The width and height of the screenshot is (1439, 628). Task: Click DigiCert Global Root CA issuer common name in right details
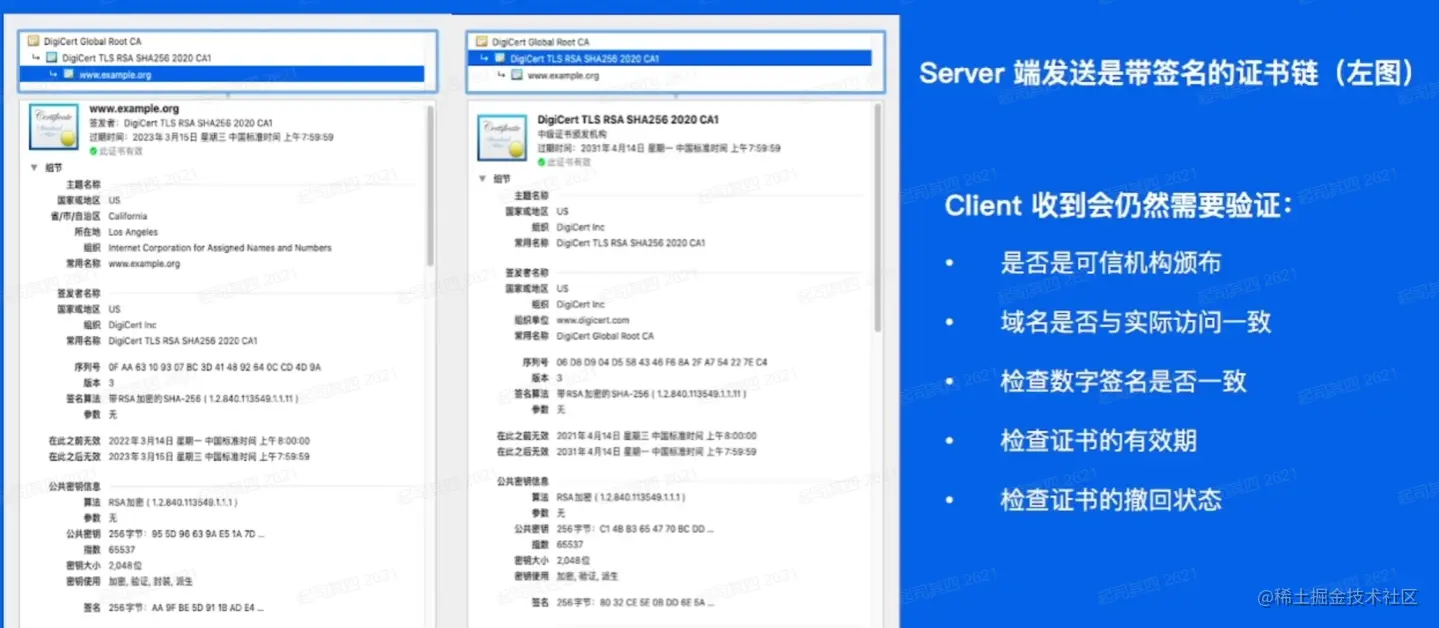click(x=605, y=336)
